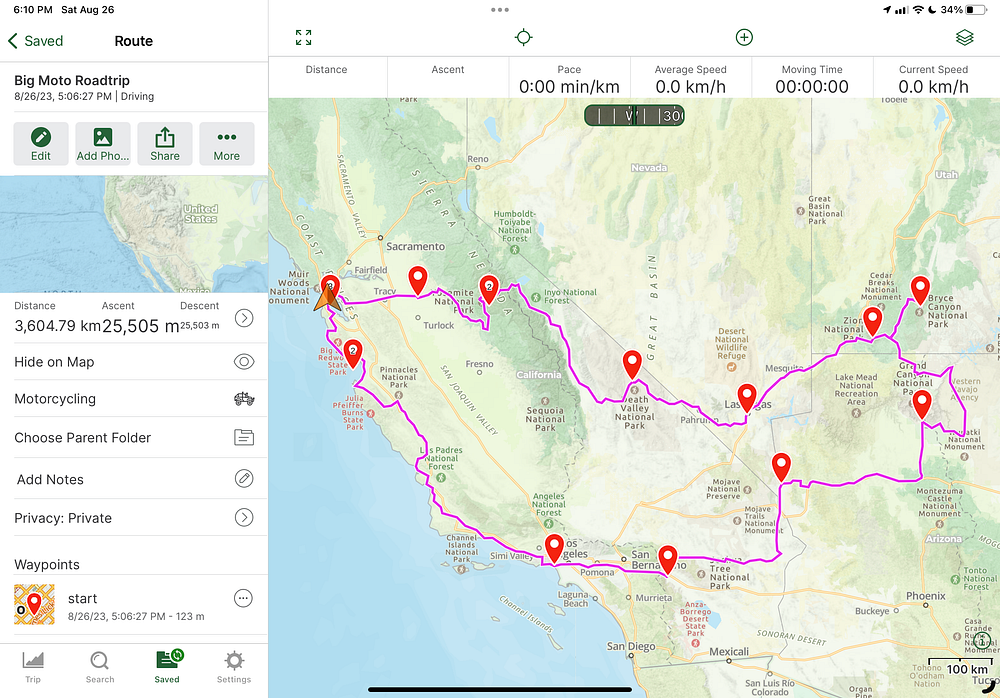The image size is (1000, 698).
Task: Tap the compass heading bar on map
Action: click(x=634, y=115)
